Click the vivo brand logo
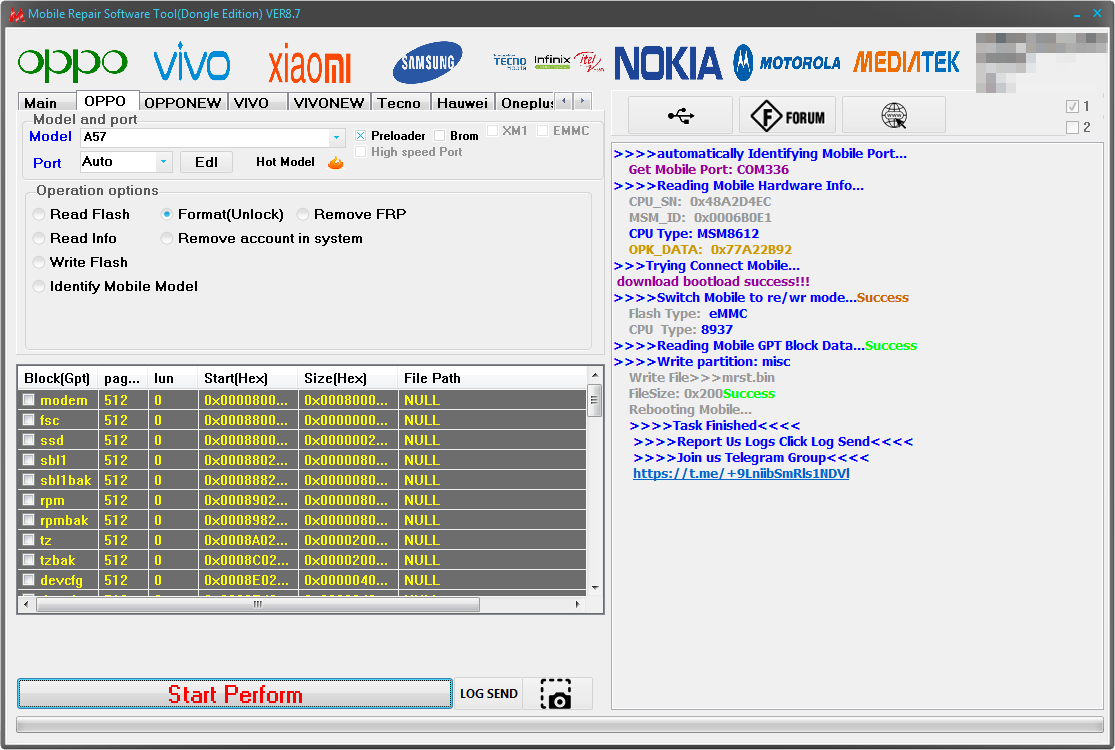This screenshot has height=750, width=1115. pos(191,62)
